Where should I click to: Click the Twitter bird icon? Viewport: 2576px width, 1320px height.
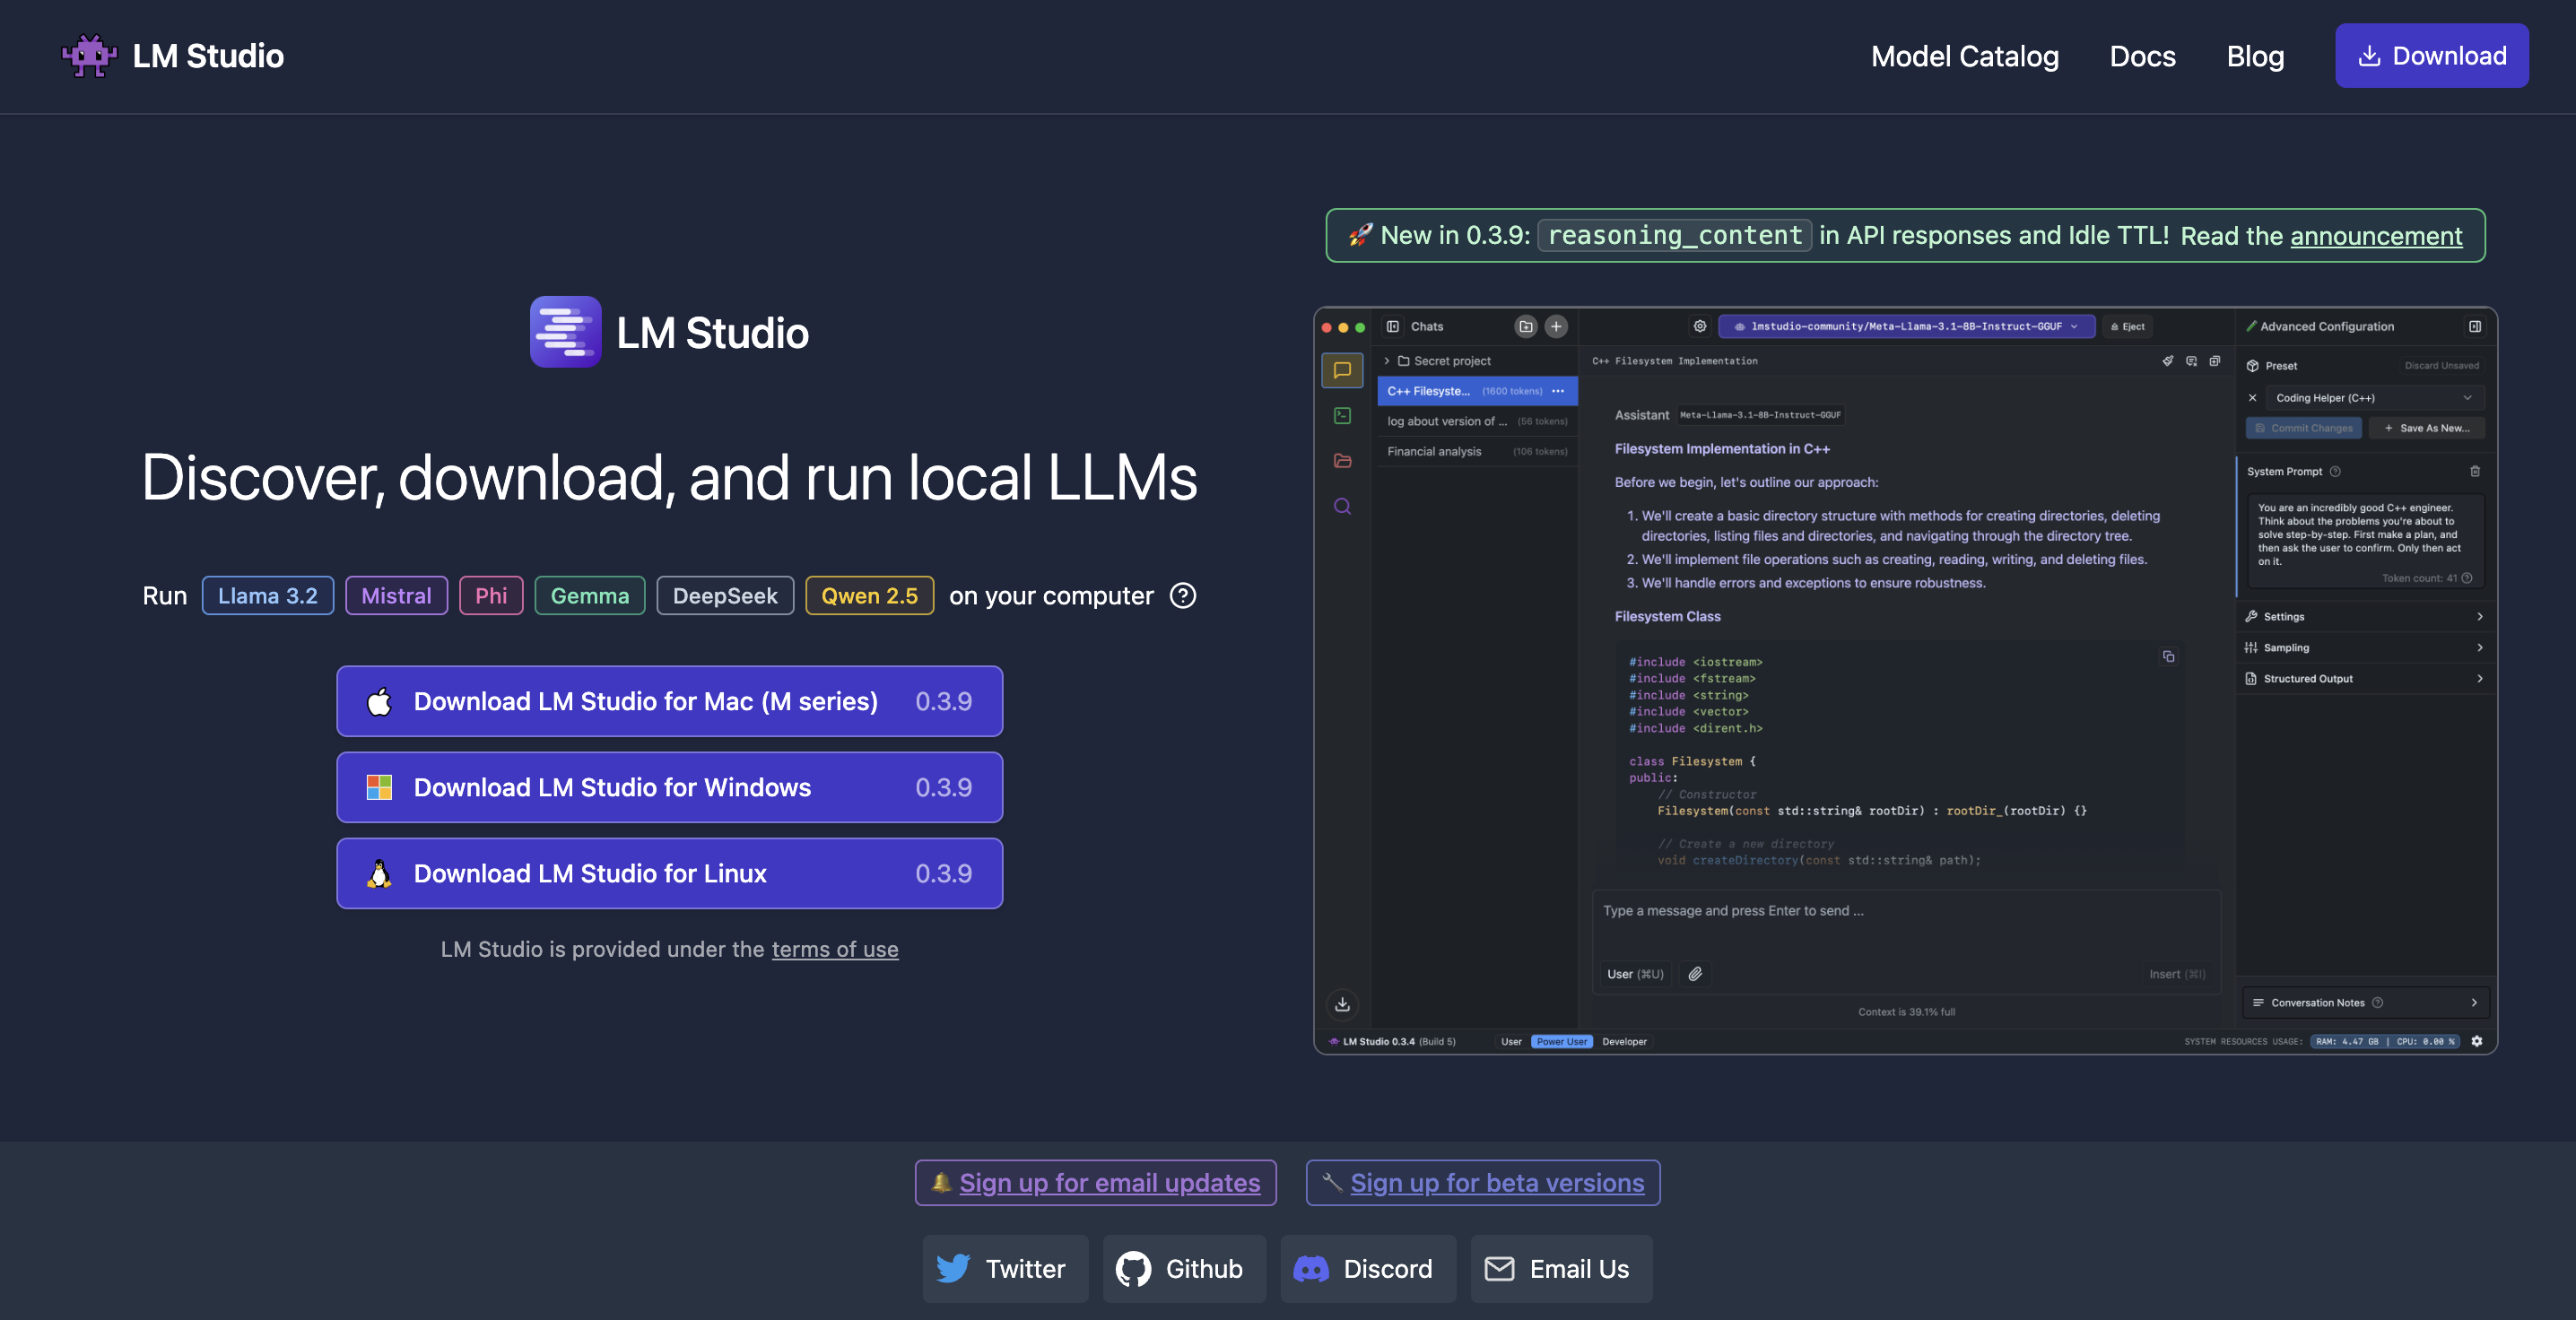(953, 1268)
